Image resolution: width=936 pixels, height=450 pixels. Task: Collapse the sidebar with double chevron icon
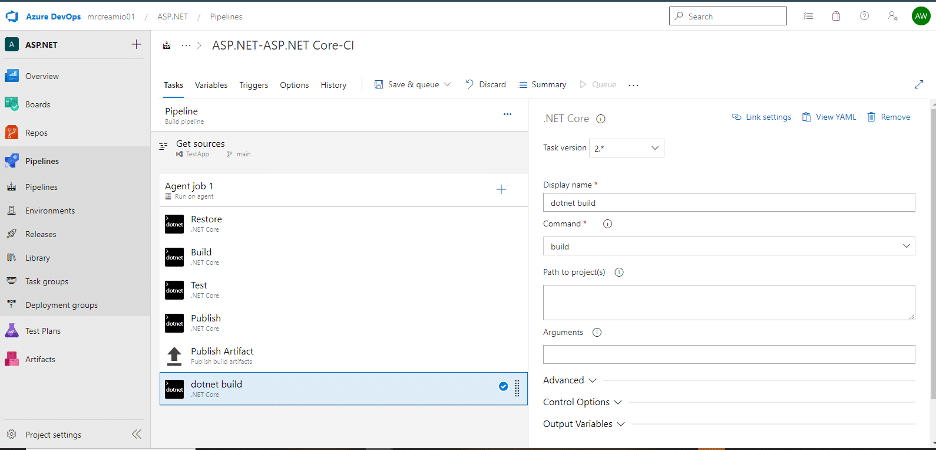click(137, 434)
